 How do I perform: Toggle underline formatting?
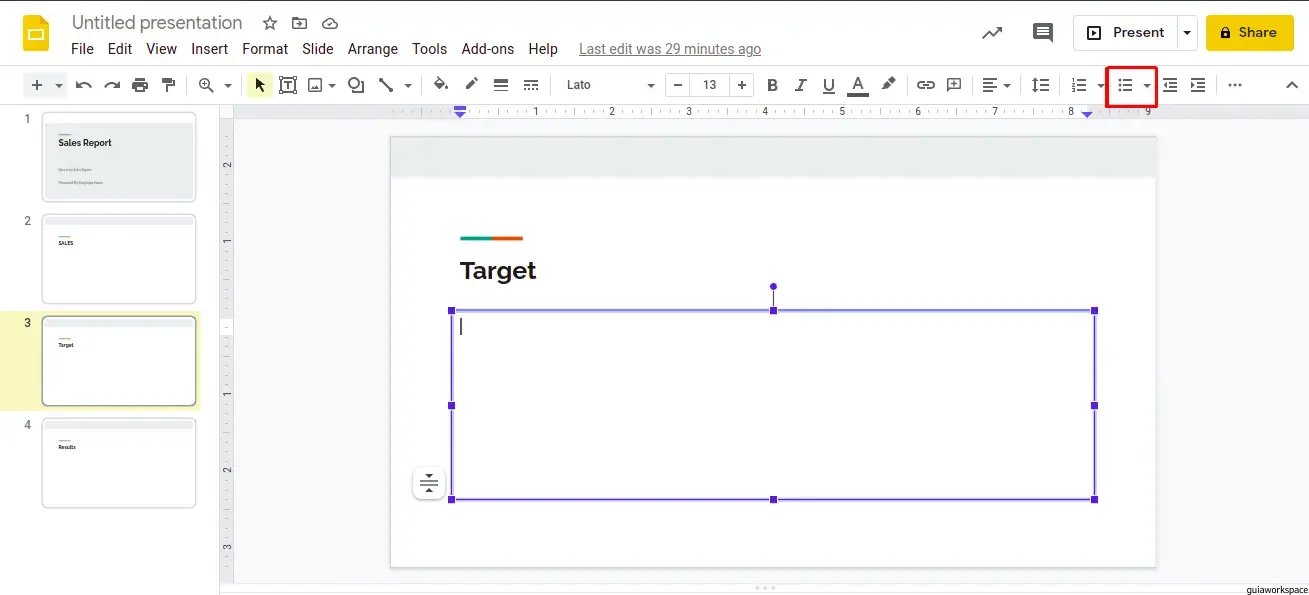pyautogui.click(x=828, y=85)
